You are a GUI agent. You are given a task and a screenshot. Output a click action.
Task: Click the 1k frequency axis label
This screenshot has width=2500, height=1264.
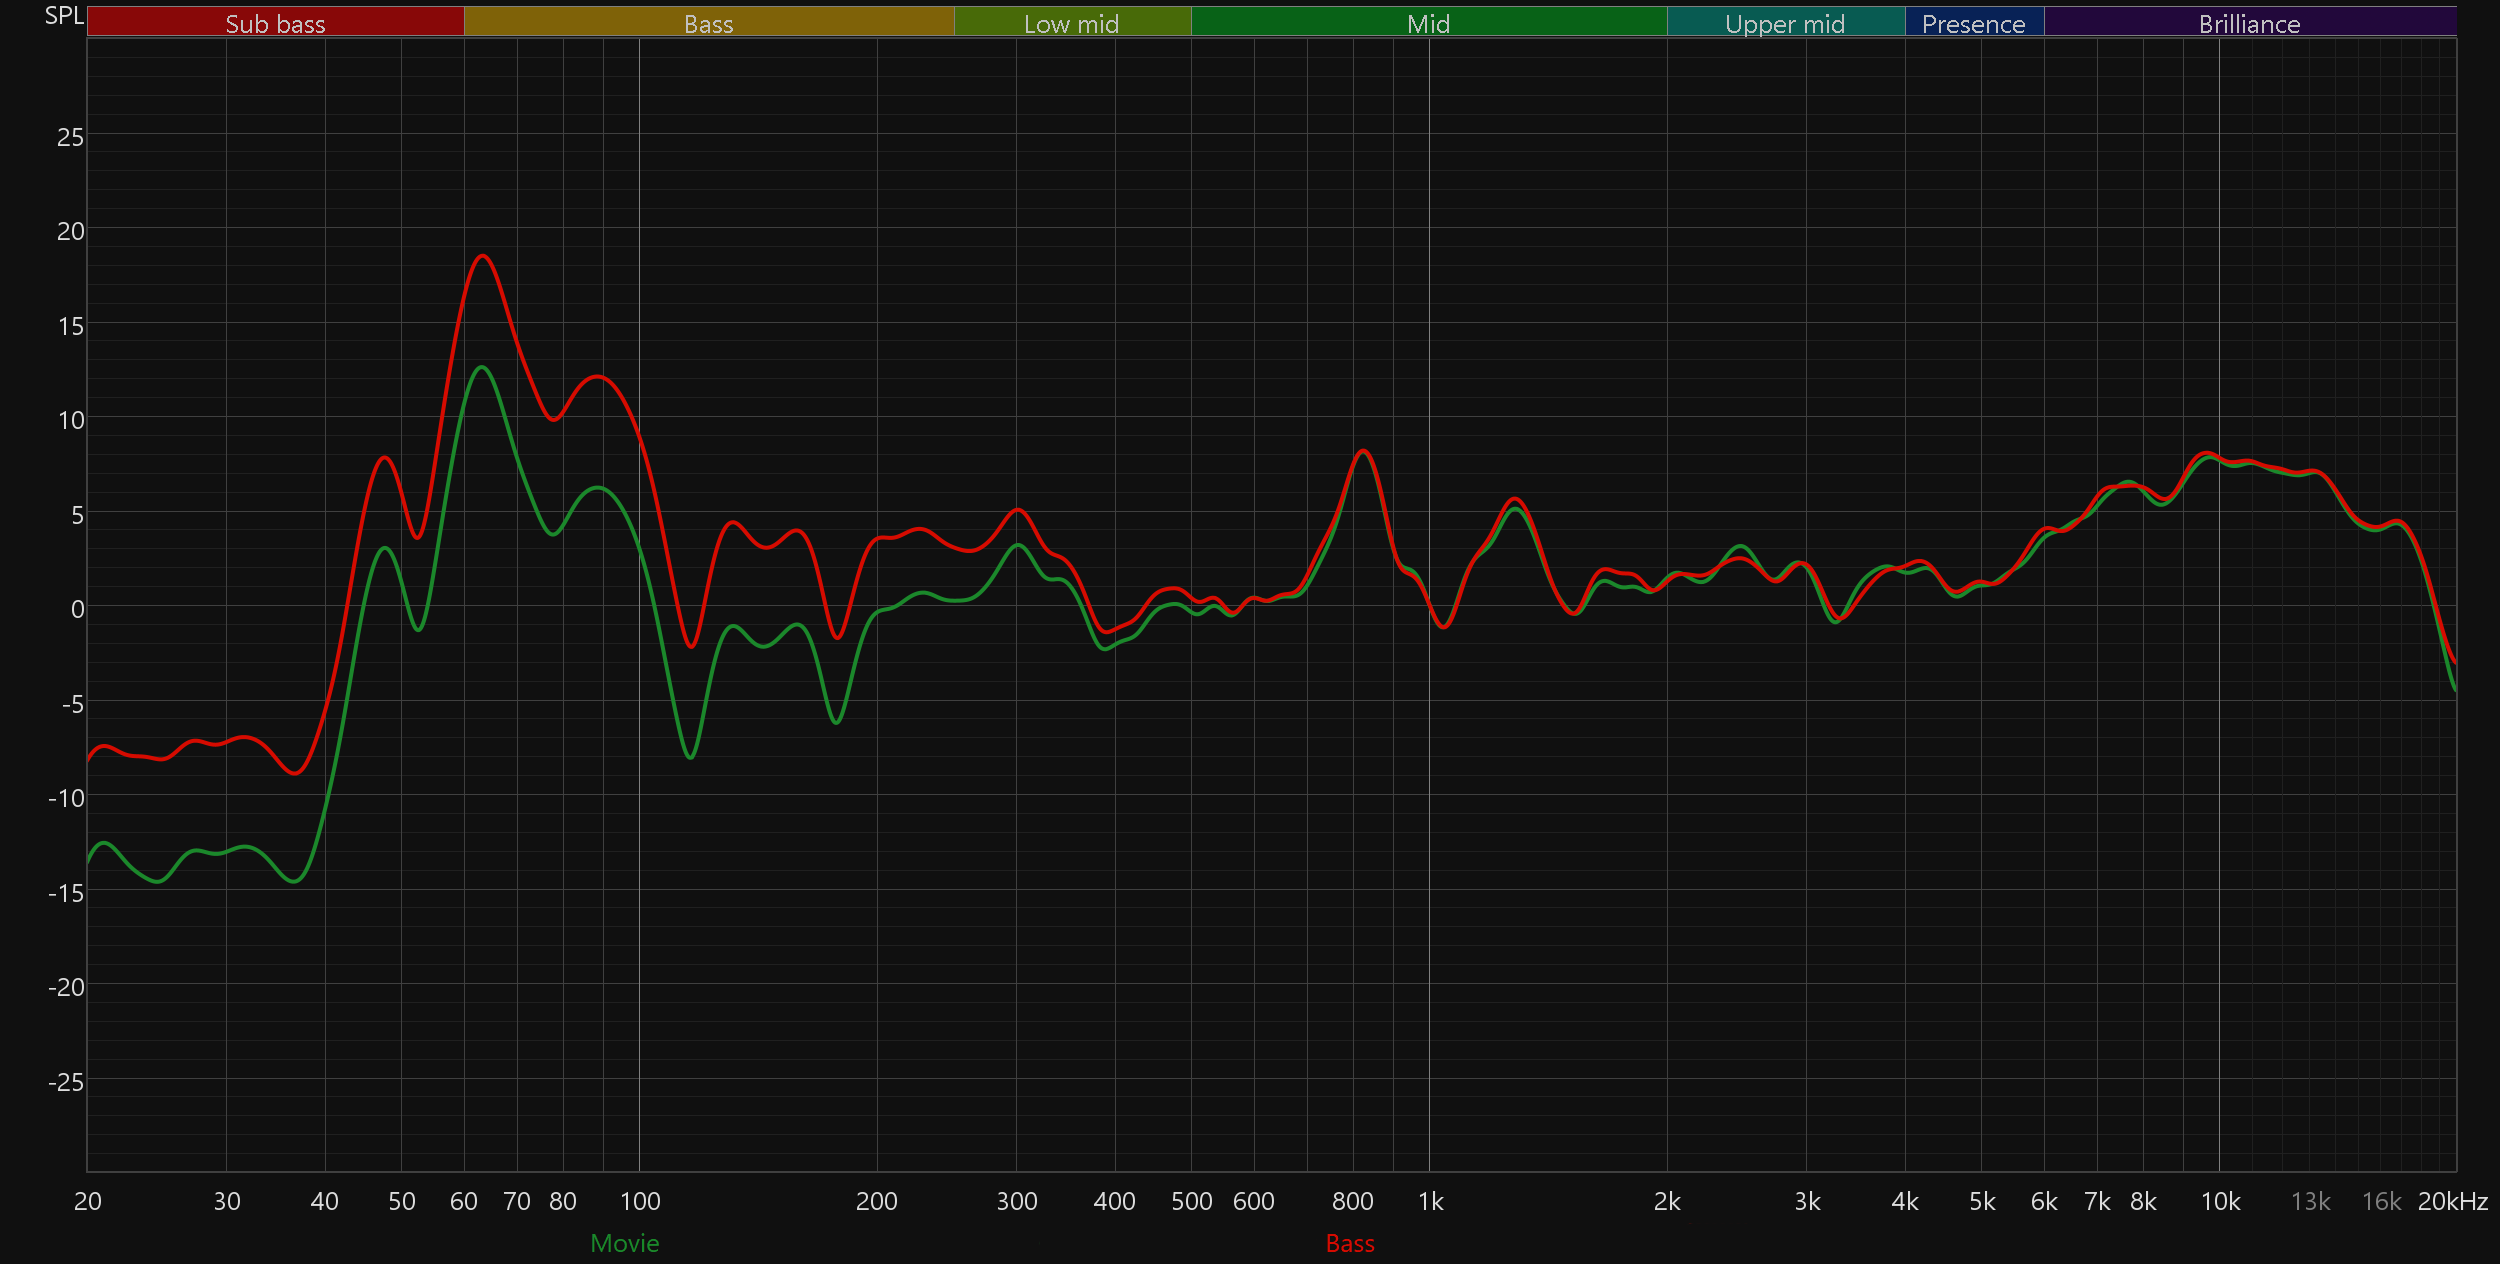tap(1430, 1201)
